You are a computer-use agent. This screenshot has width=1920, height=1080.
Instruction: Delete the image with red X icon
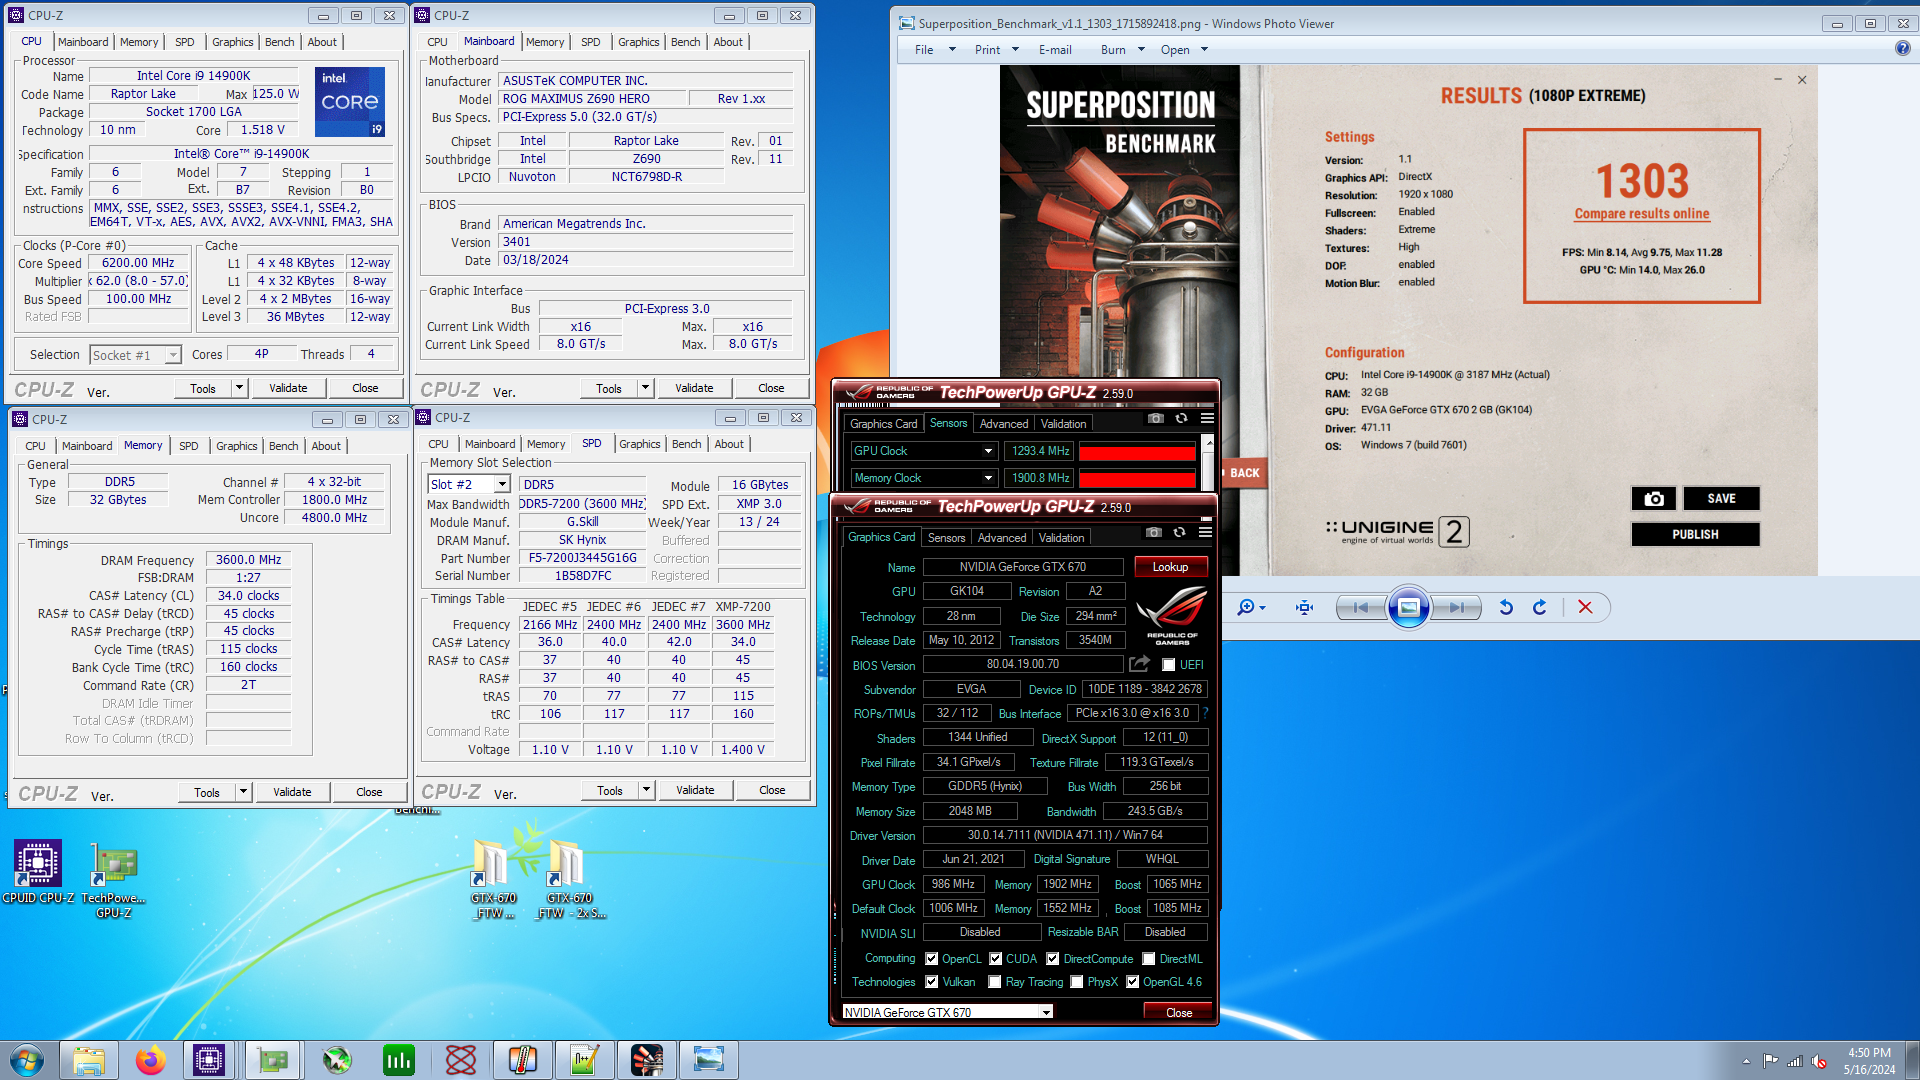1585,607
